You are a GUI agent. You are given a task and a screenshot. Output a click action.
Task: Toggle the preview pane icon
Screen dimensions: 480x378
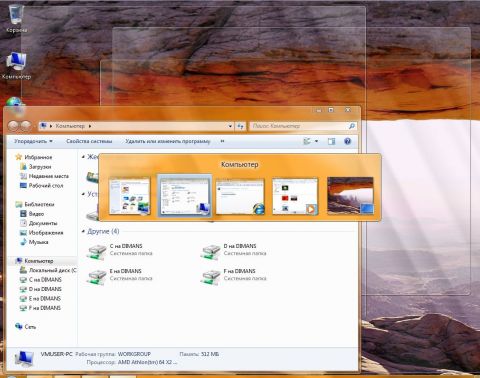(x=331, y=141)
